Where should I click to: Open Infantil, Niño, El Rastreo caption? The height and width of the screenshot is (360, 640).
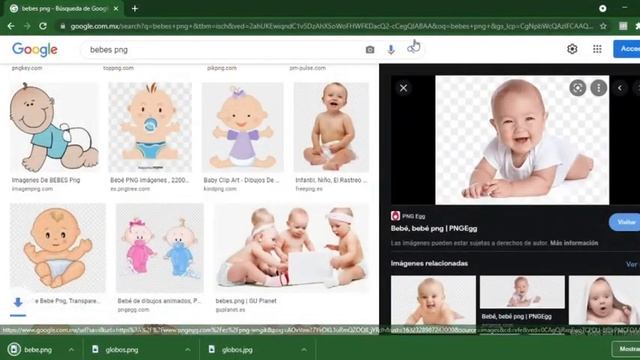[x=331, y=180]
